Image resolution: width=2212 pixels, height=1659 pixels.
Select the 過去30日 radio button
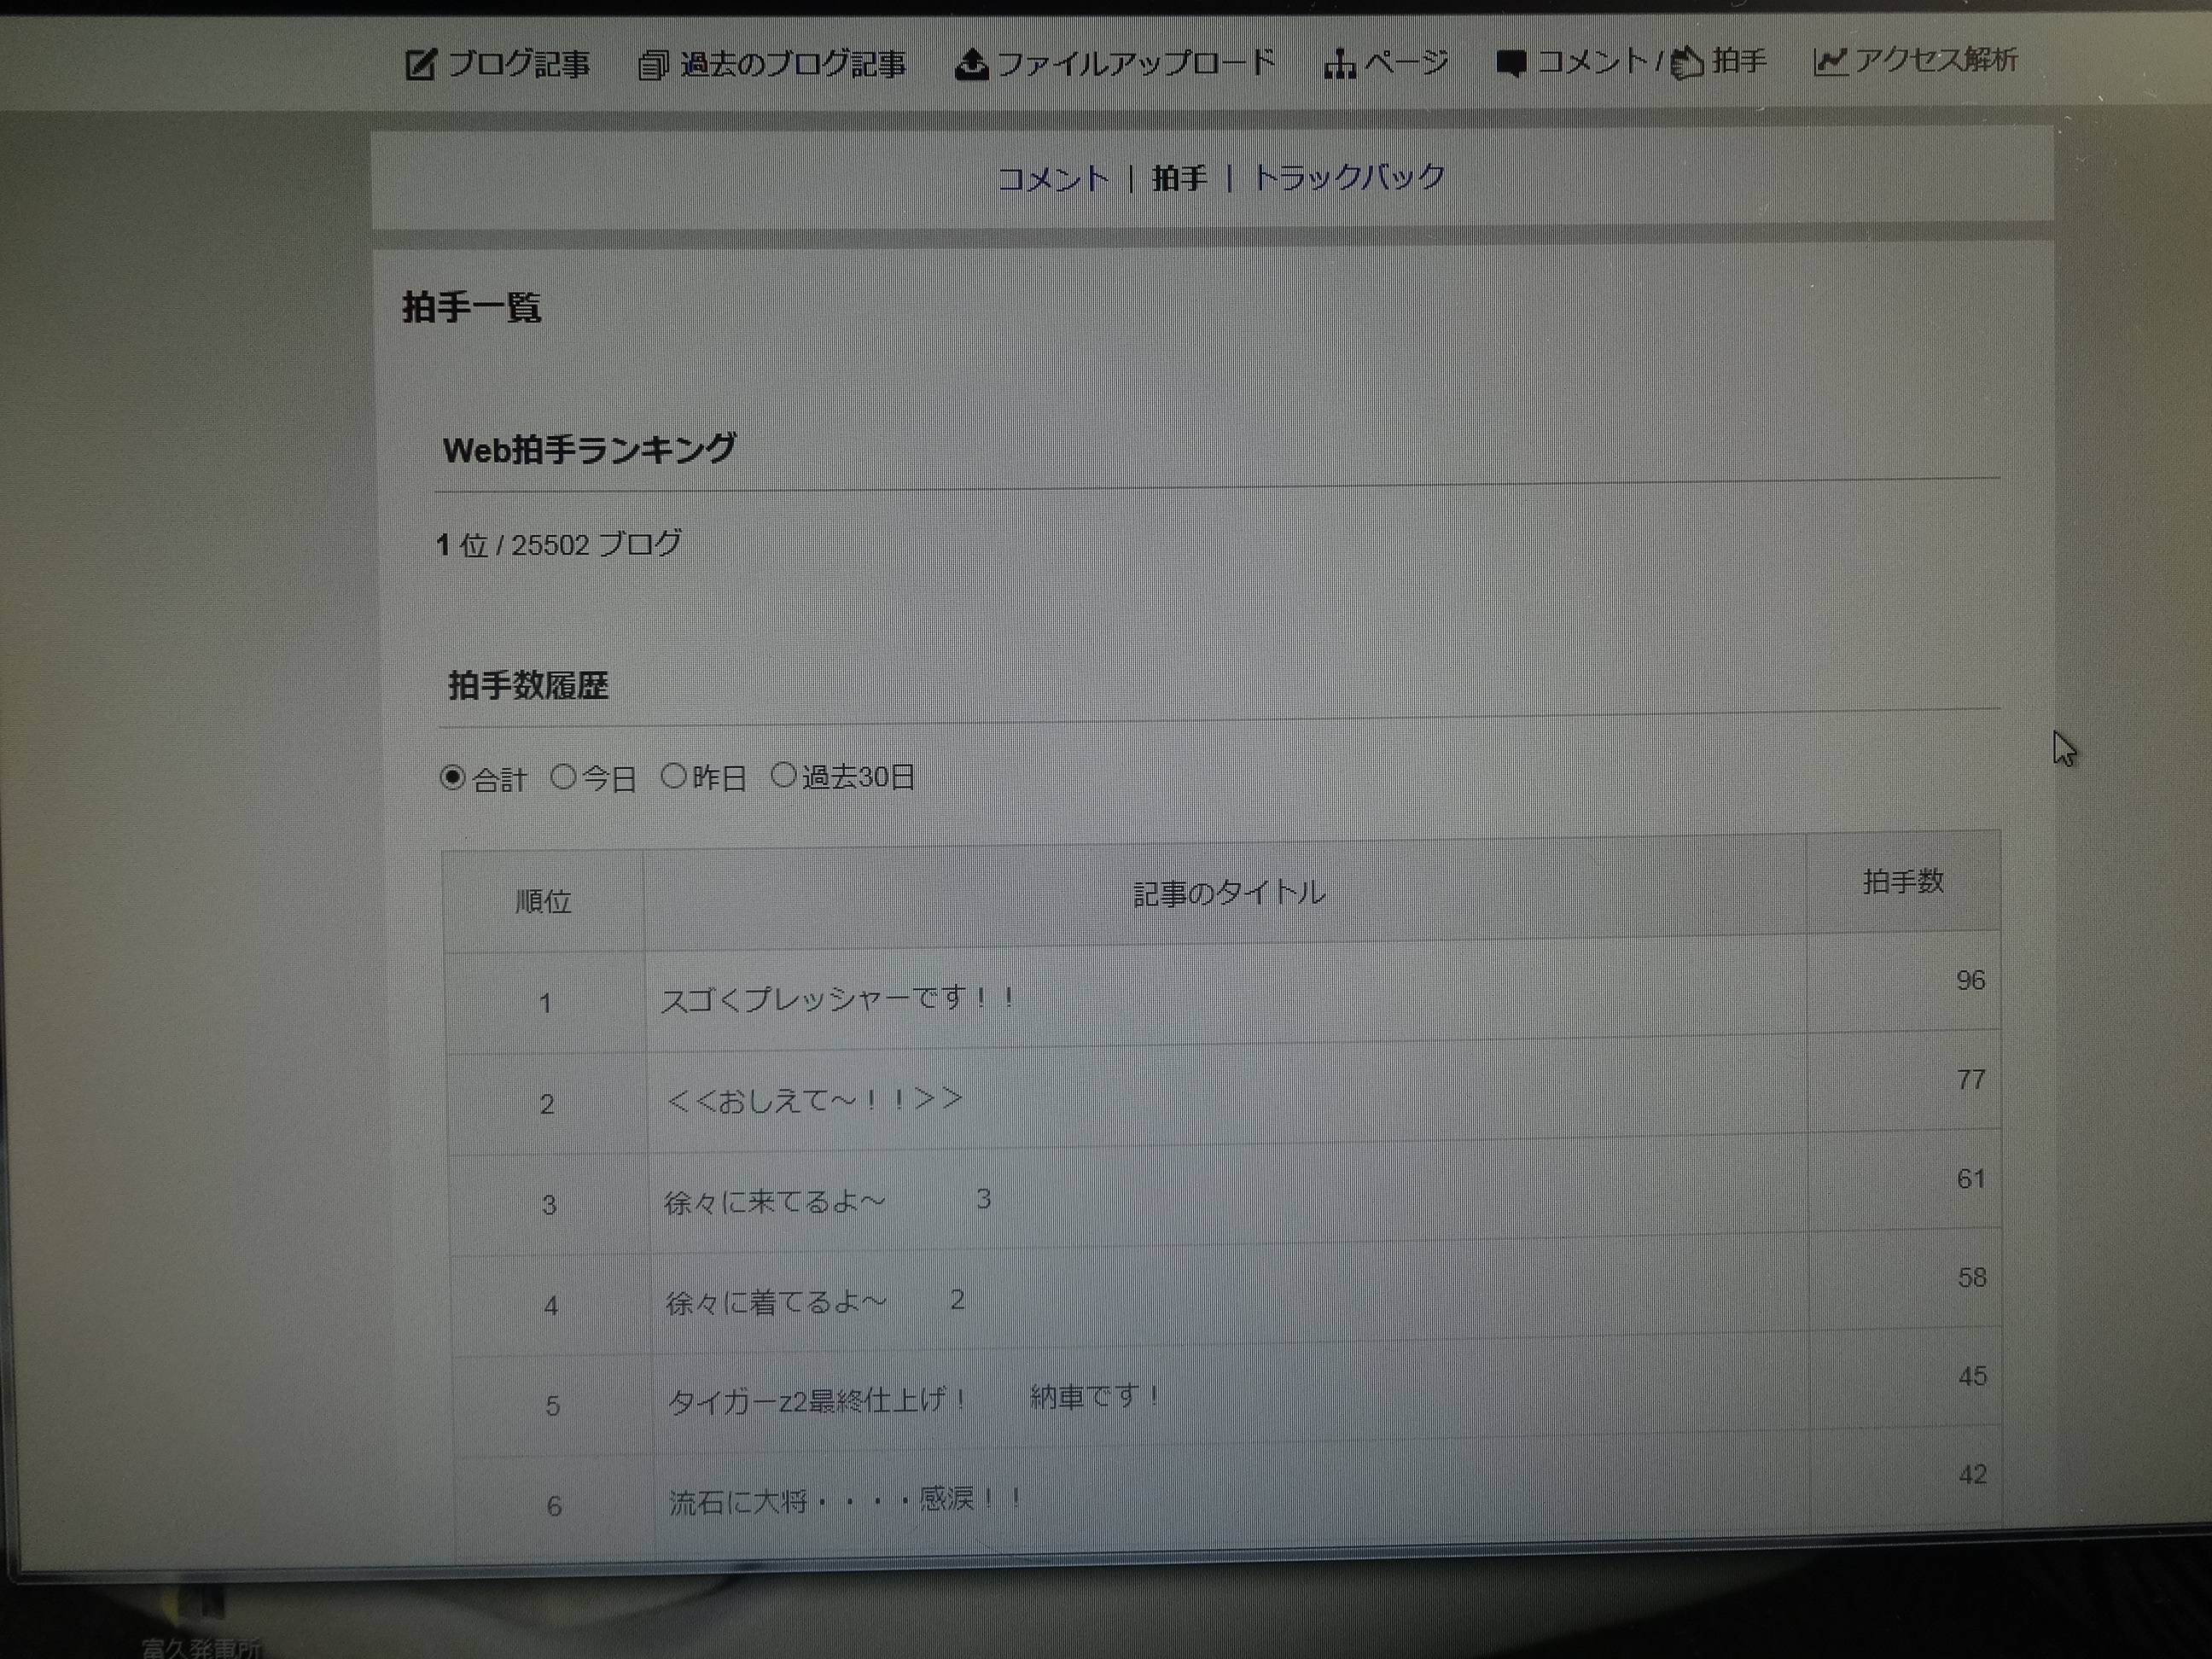pyautogui.click(x=784, y=774)
